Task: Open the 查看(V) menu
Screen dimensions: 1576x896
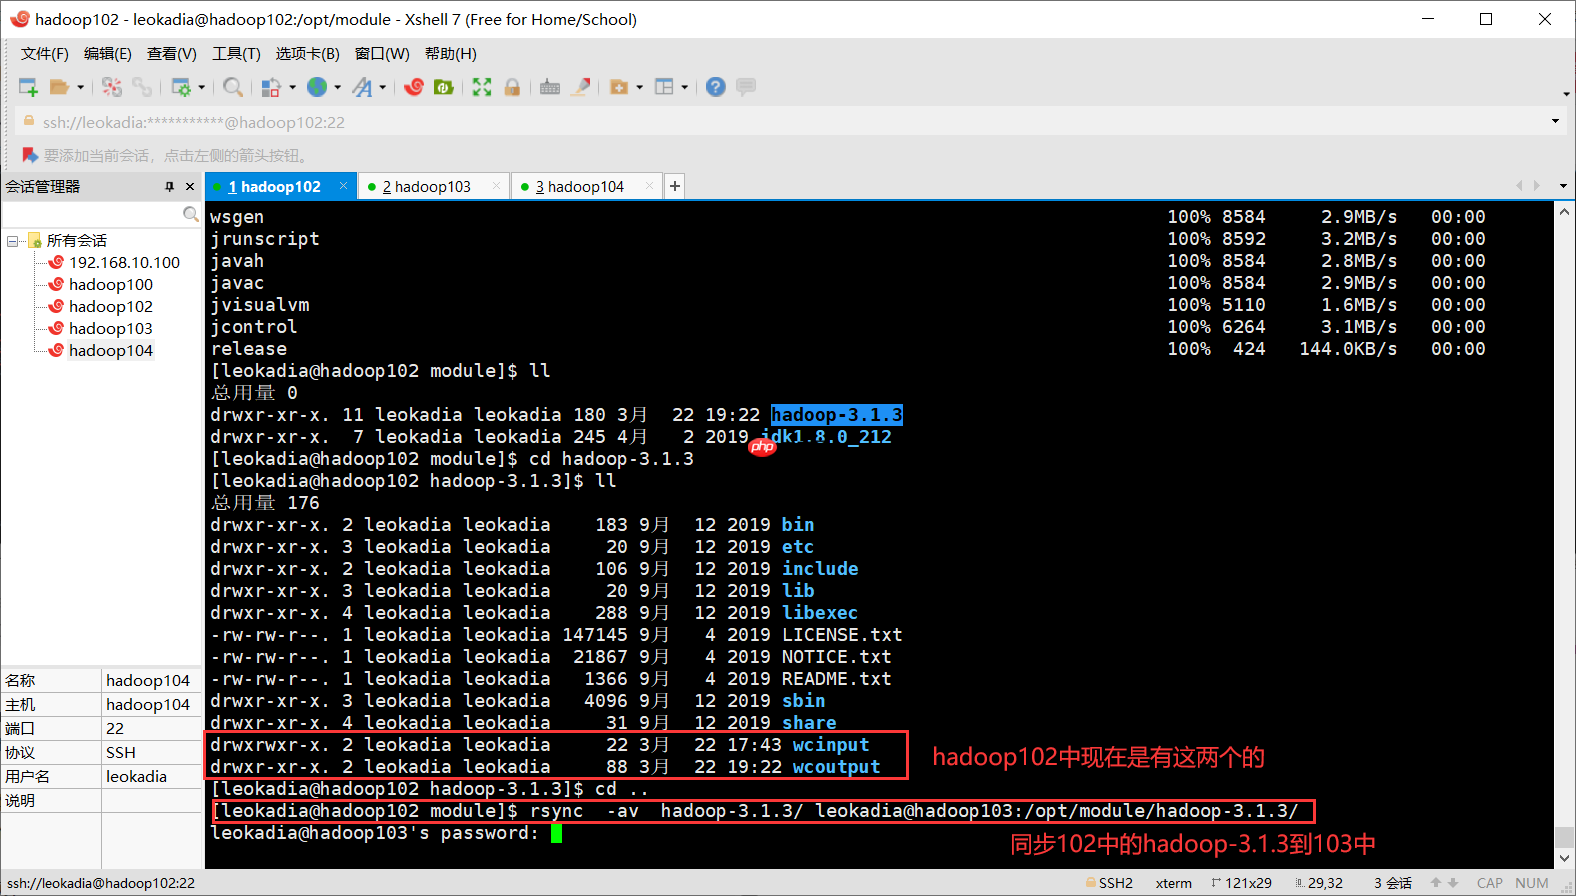Action: [x=172, y=54]
